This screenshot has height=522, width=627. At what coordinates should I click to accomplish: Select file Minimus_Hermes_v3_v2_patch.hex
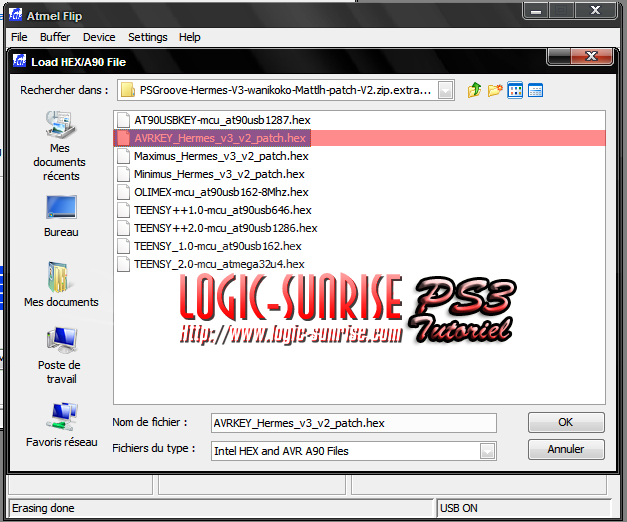[219, 174]
